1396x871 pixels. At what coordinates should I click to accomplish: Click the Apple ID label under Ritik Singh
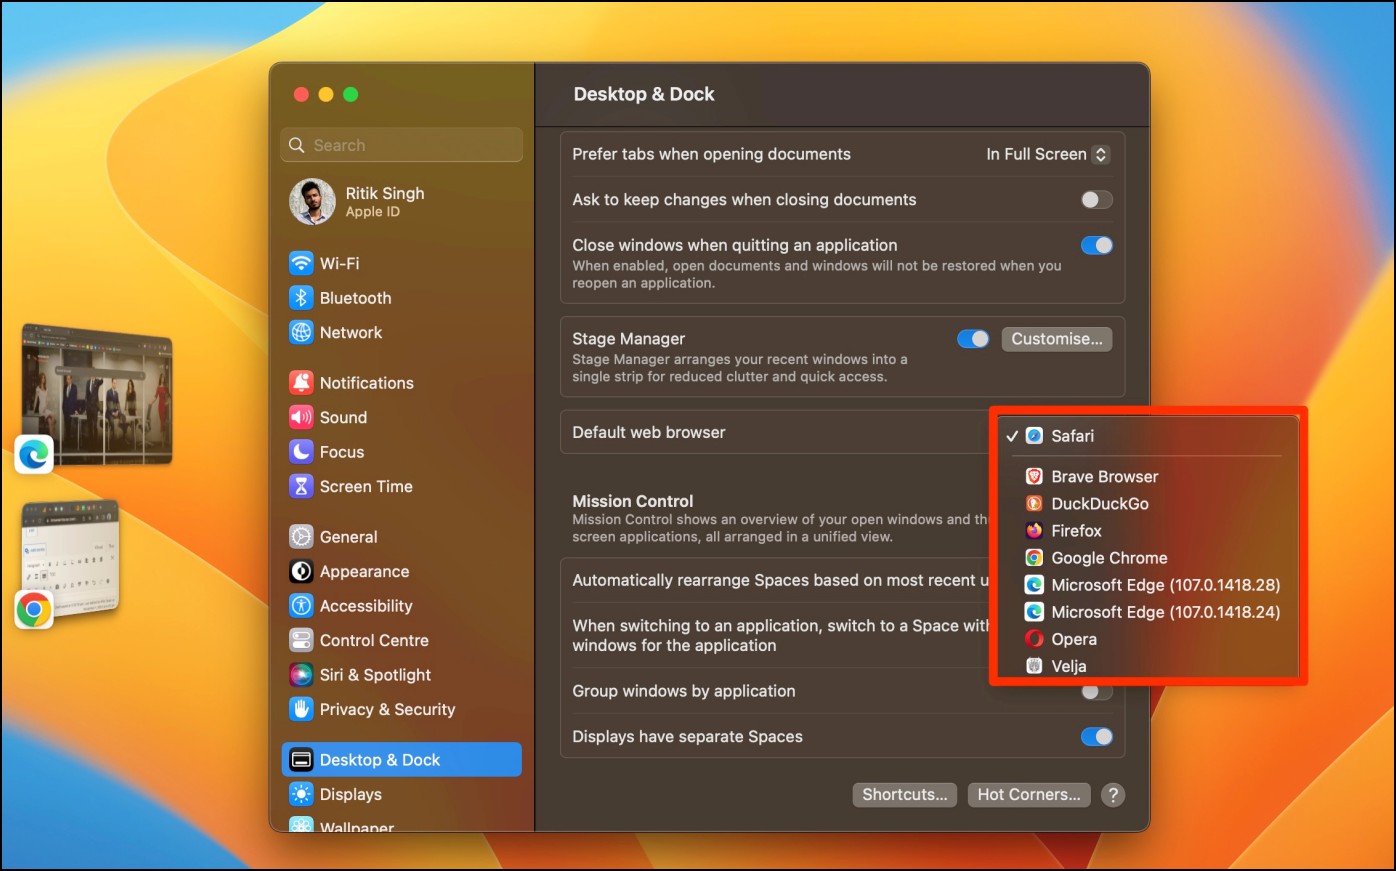pyautogui.click(x=373, y=212)
